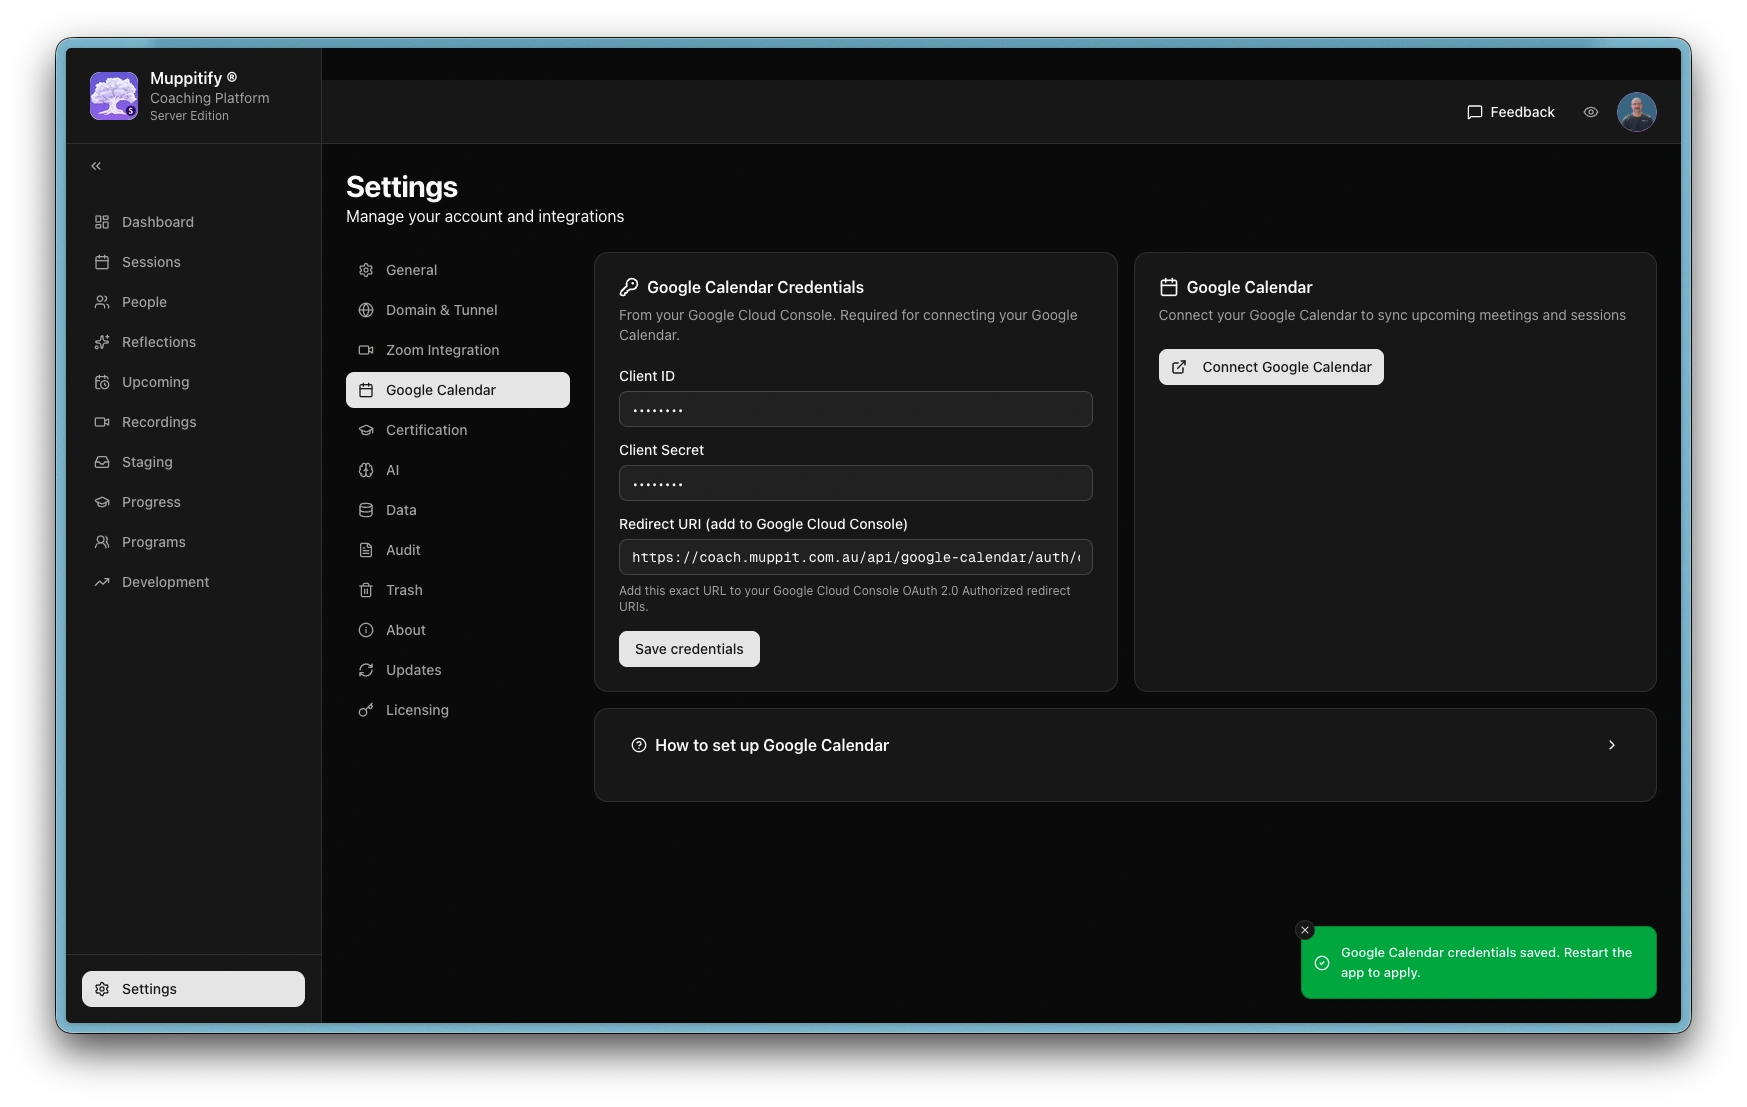1747x1107 pixels.
Task: Collapse the sidebar with double-chevron icon
Action: [x=96, y=166]
